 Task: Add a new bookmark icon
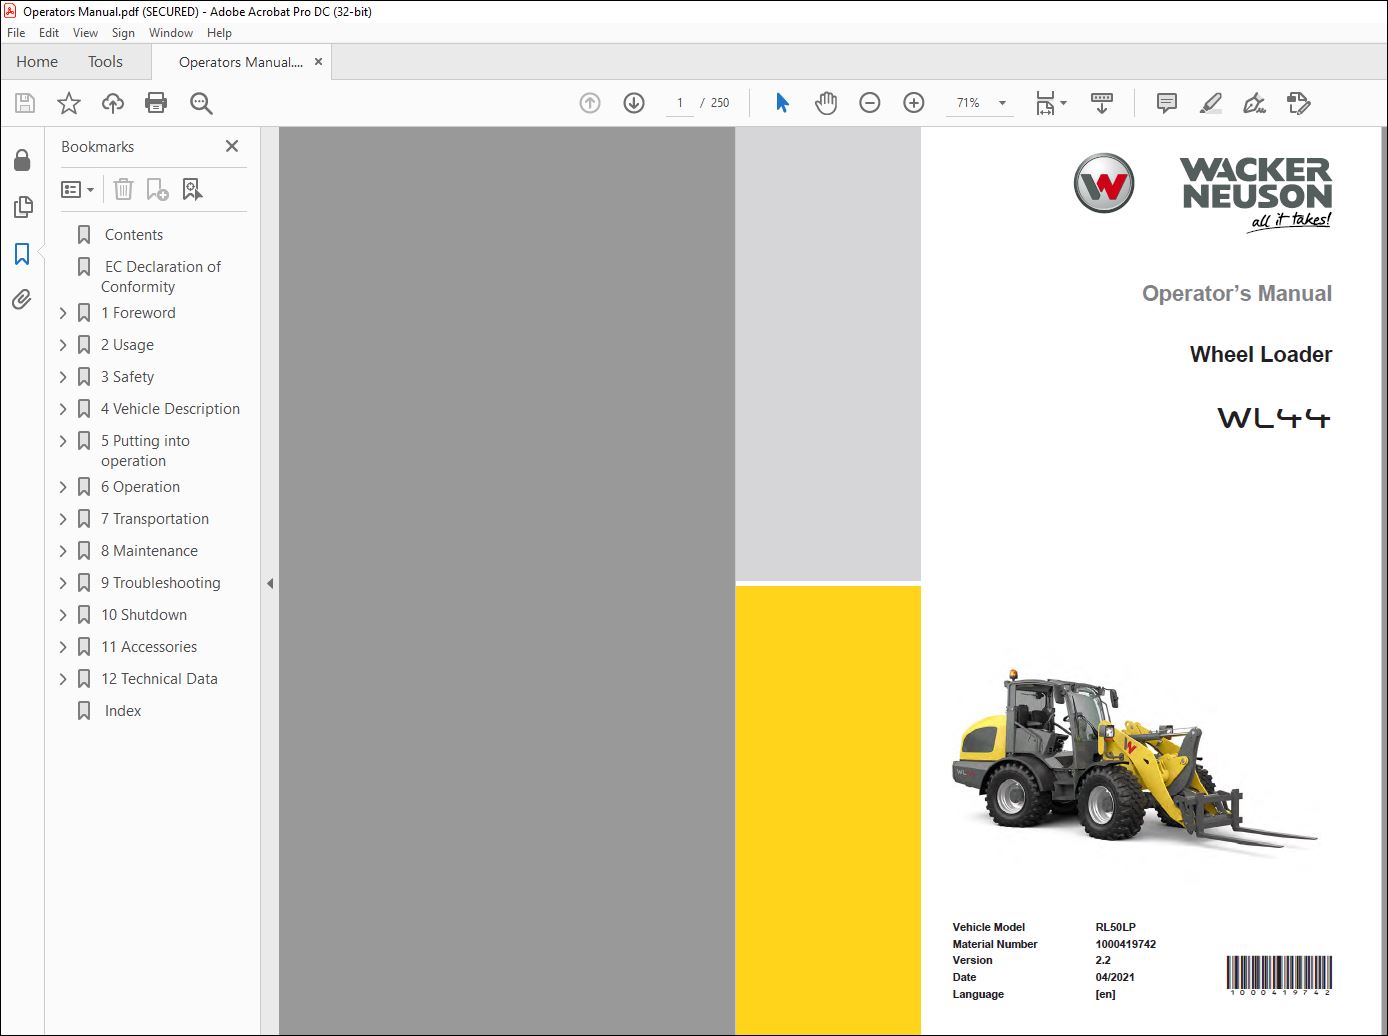tap(157, 189)
